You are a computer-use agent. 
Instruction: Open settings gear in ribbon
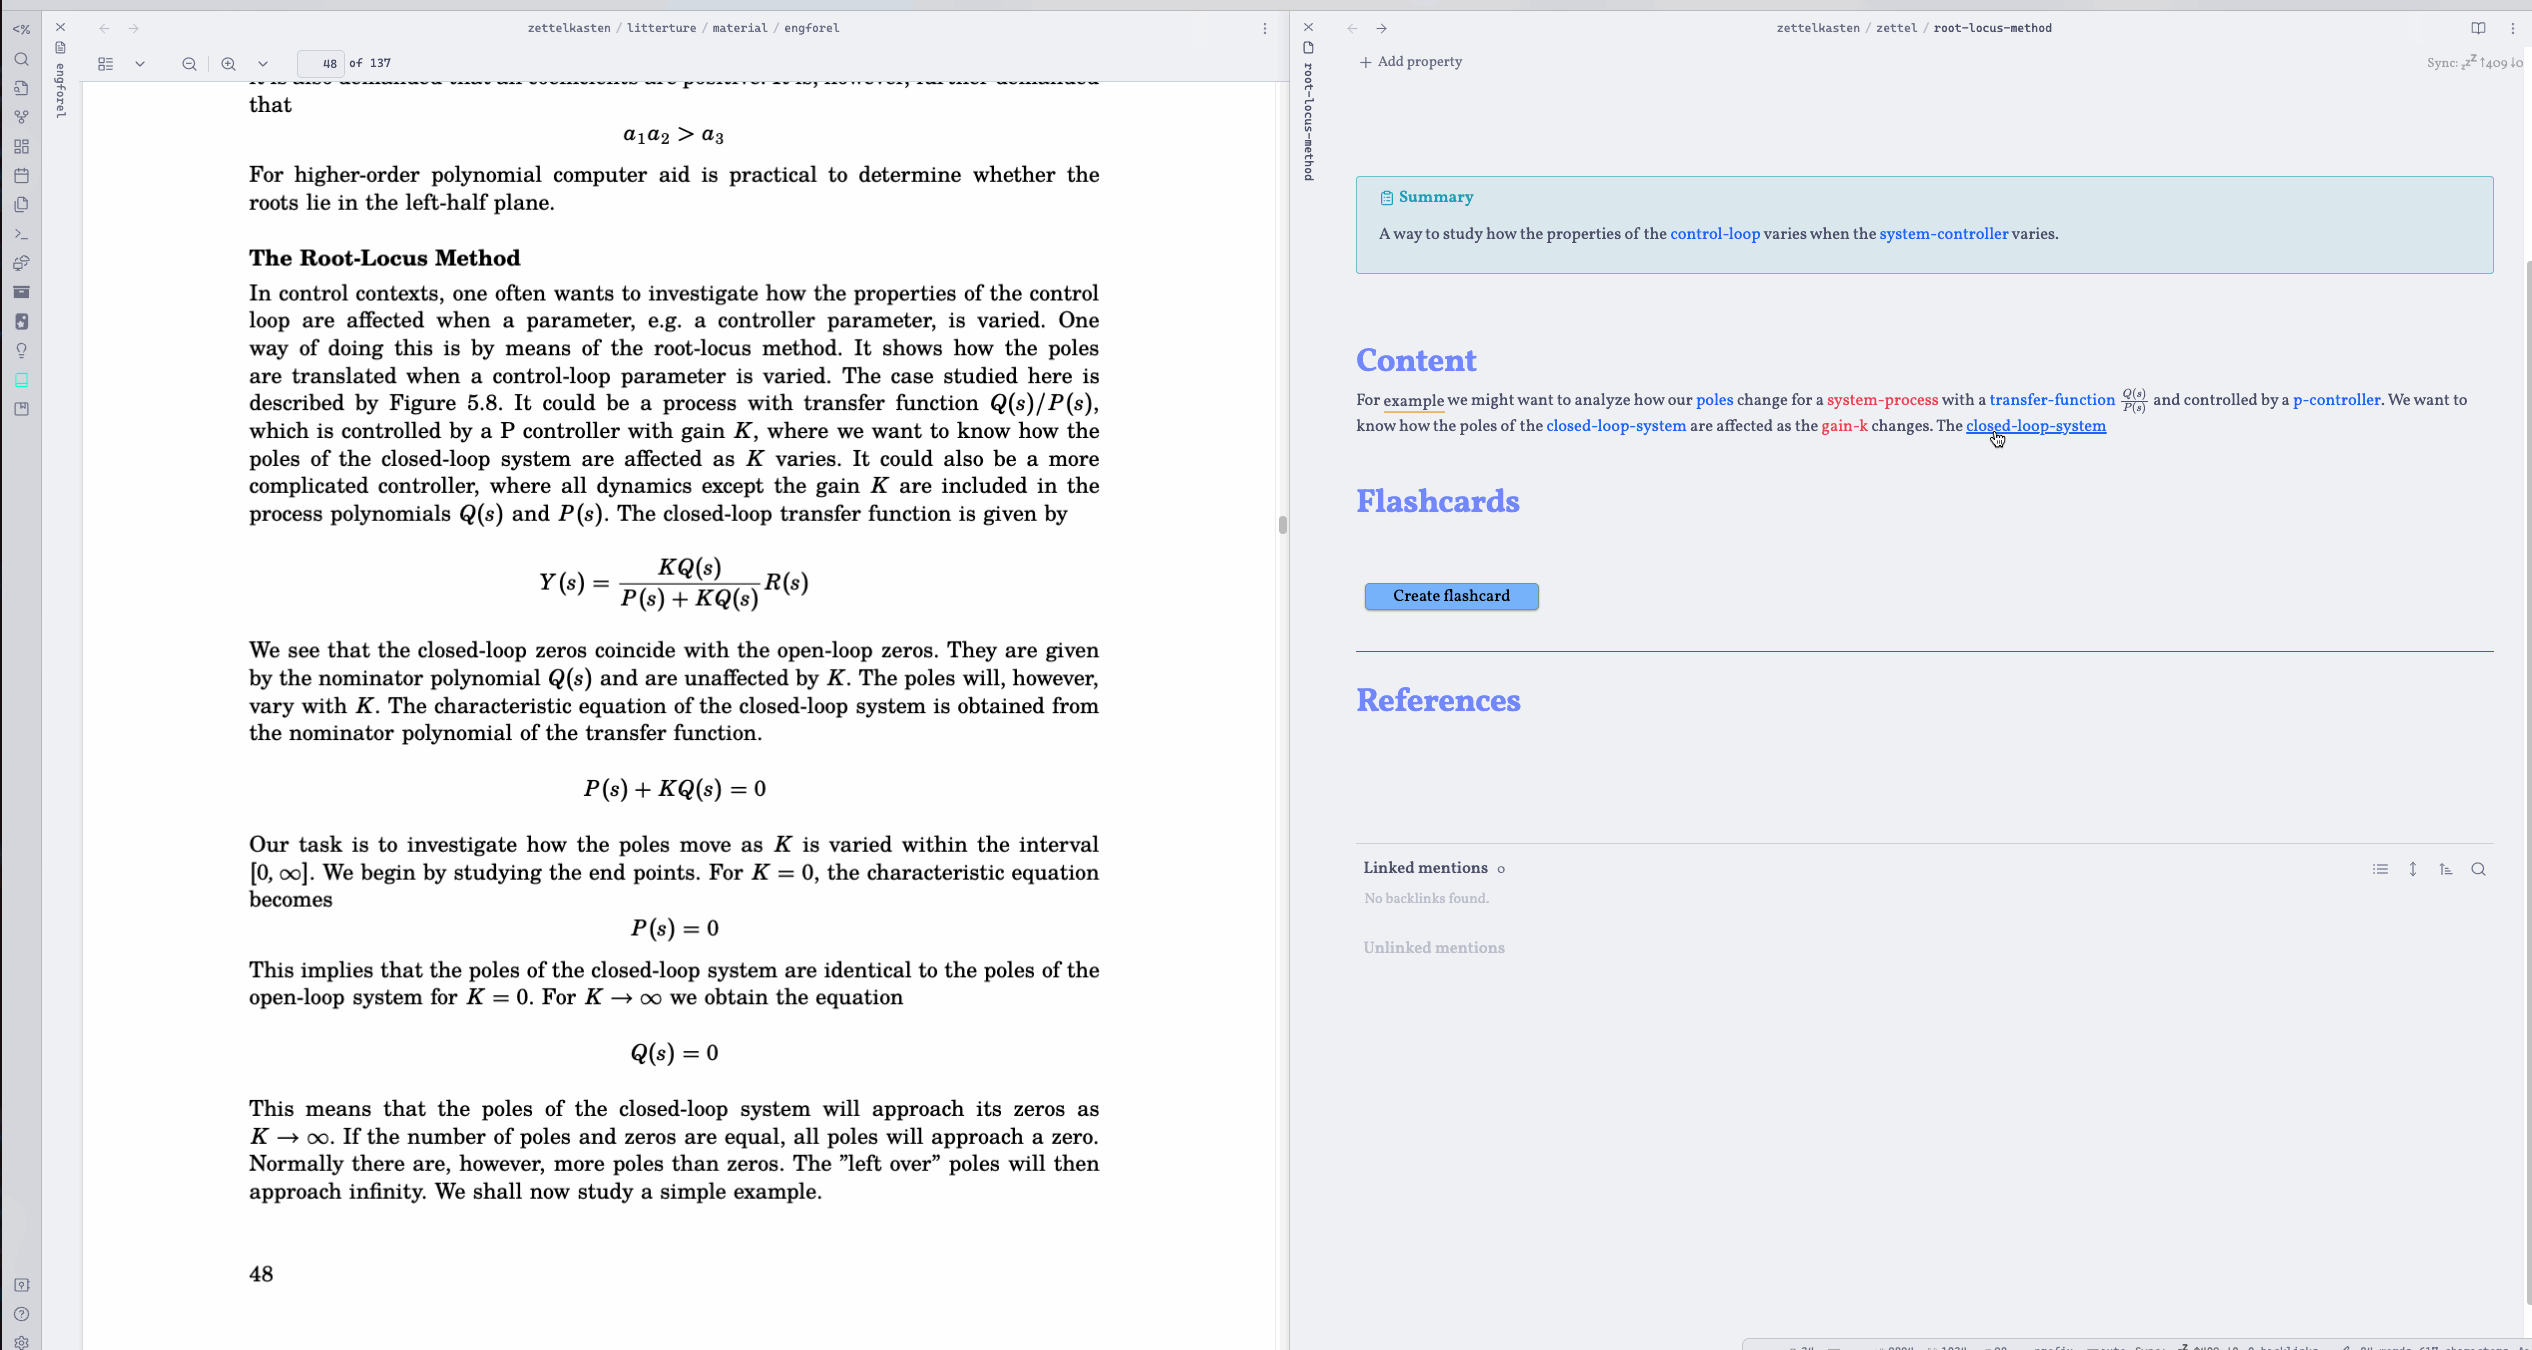coord(21,1342)
